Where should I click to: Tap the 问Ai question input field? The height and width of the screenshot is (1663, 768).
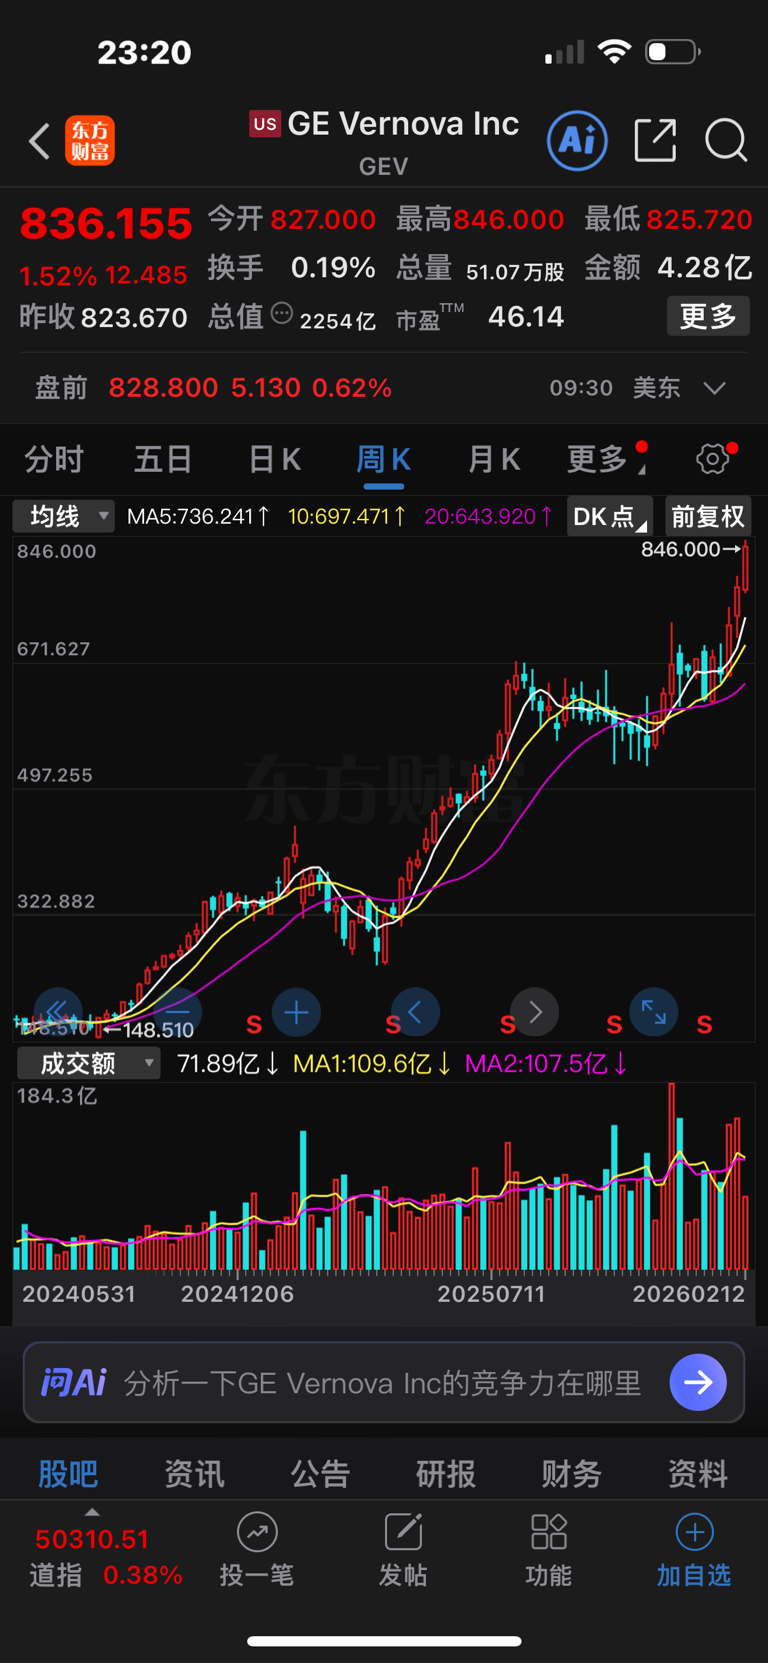(x=384, y=1382)
